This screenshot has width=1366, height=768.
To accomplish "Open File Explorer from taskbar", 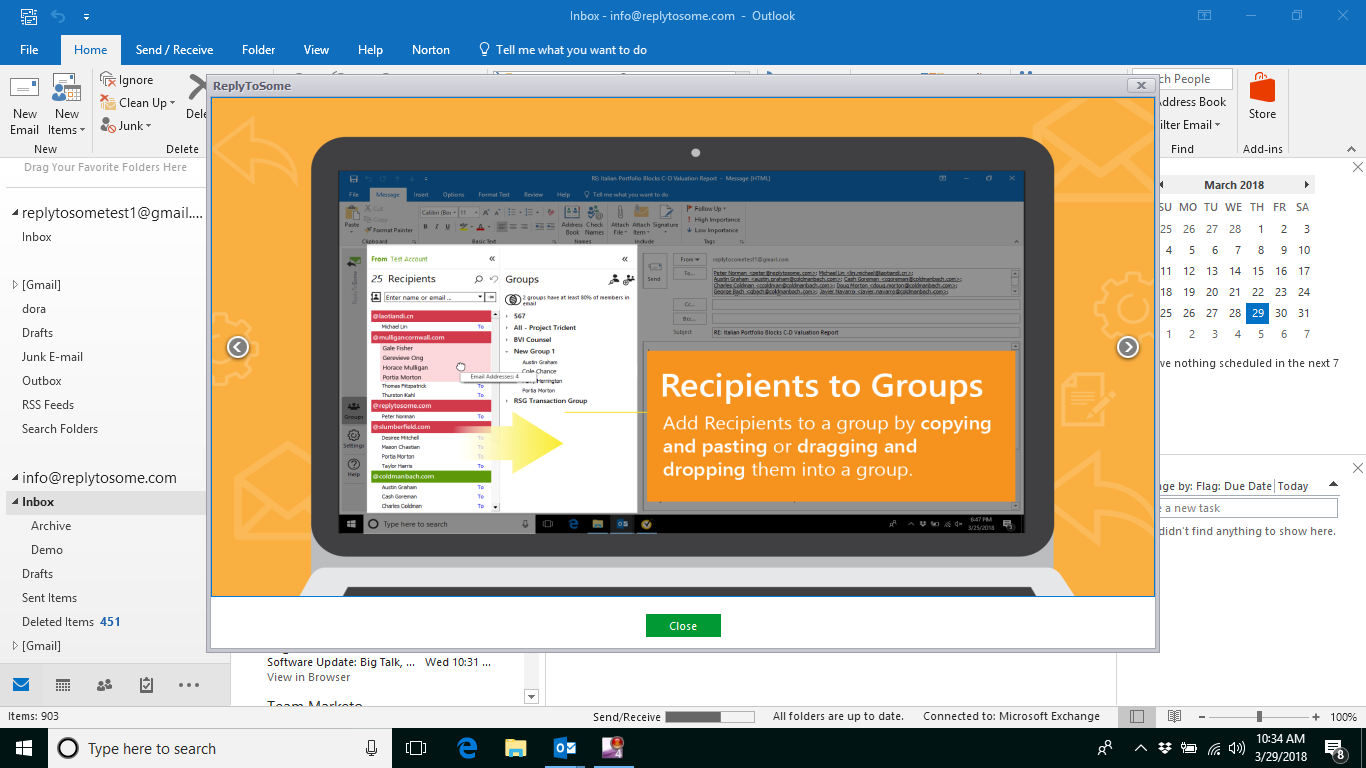I will 515,748.
